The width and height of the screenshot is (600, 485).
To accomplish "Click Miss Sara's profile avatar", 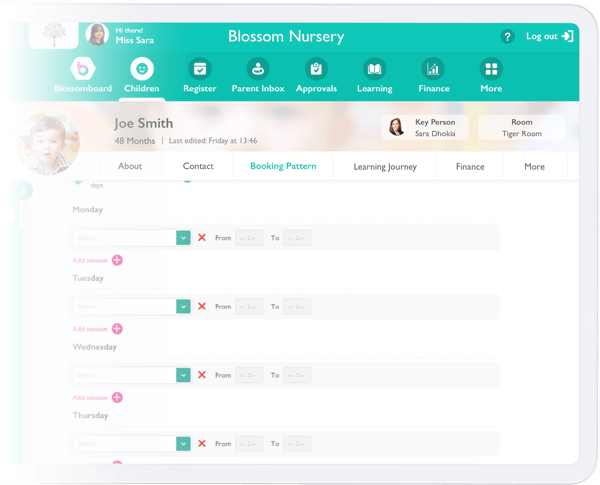I will point(97,34).
